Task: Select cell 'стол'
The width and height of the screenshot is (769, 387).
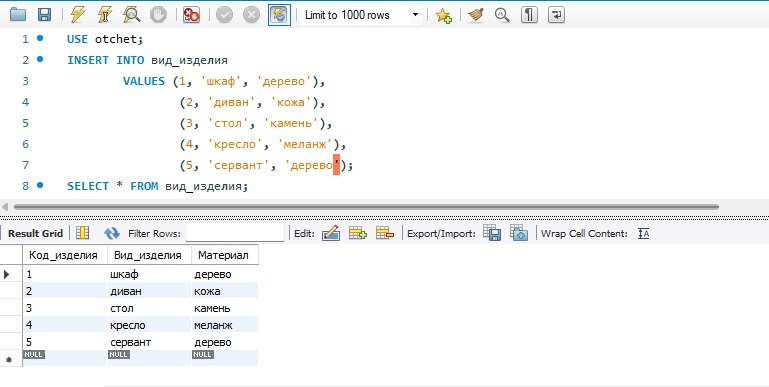Action: point(149,308)
